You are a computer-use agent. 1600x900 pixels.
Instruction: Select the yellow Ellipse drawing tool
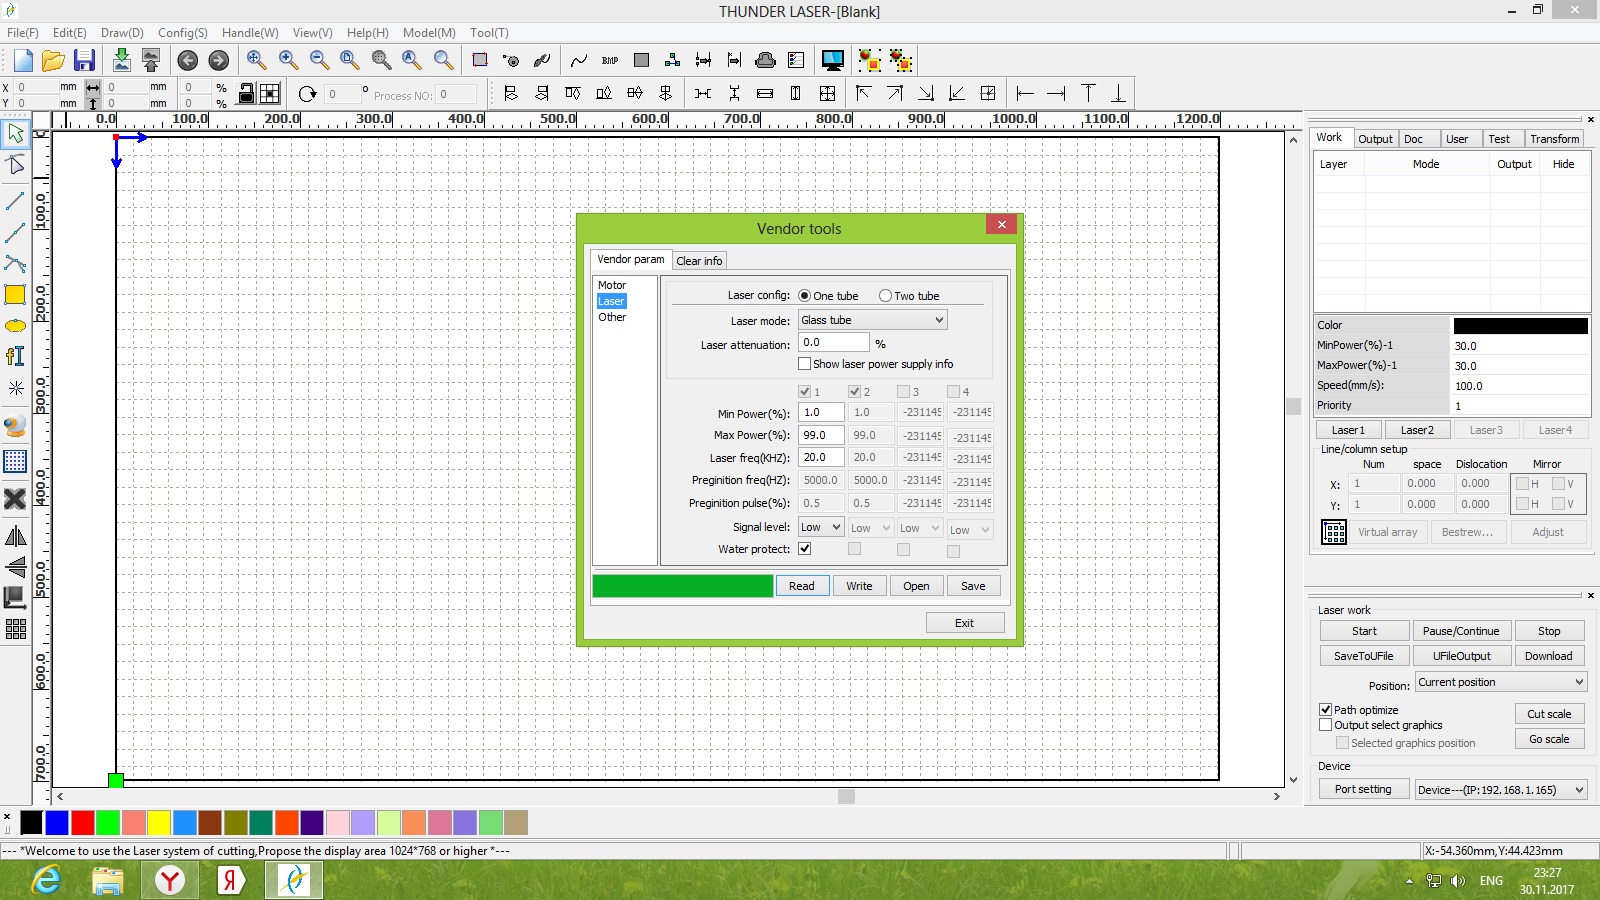[x=15, y=326]
